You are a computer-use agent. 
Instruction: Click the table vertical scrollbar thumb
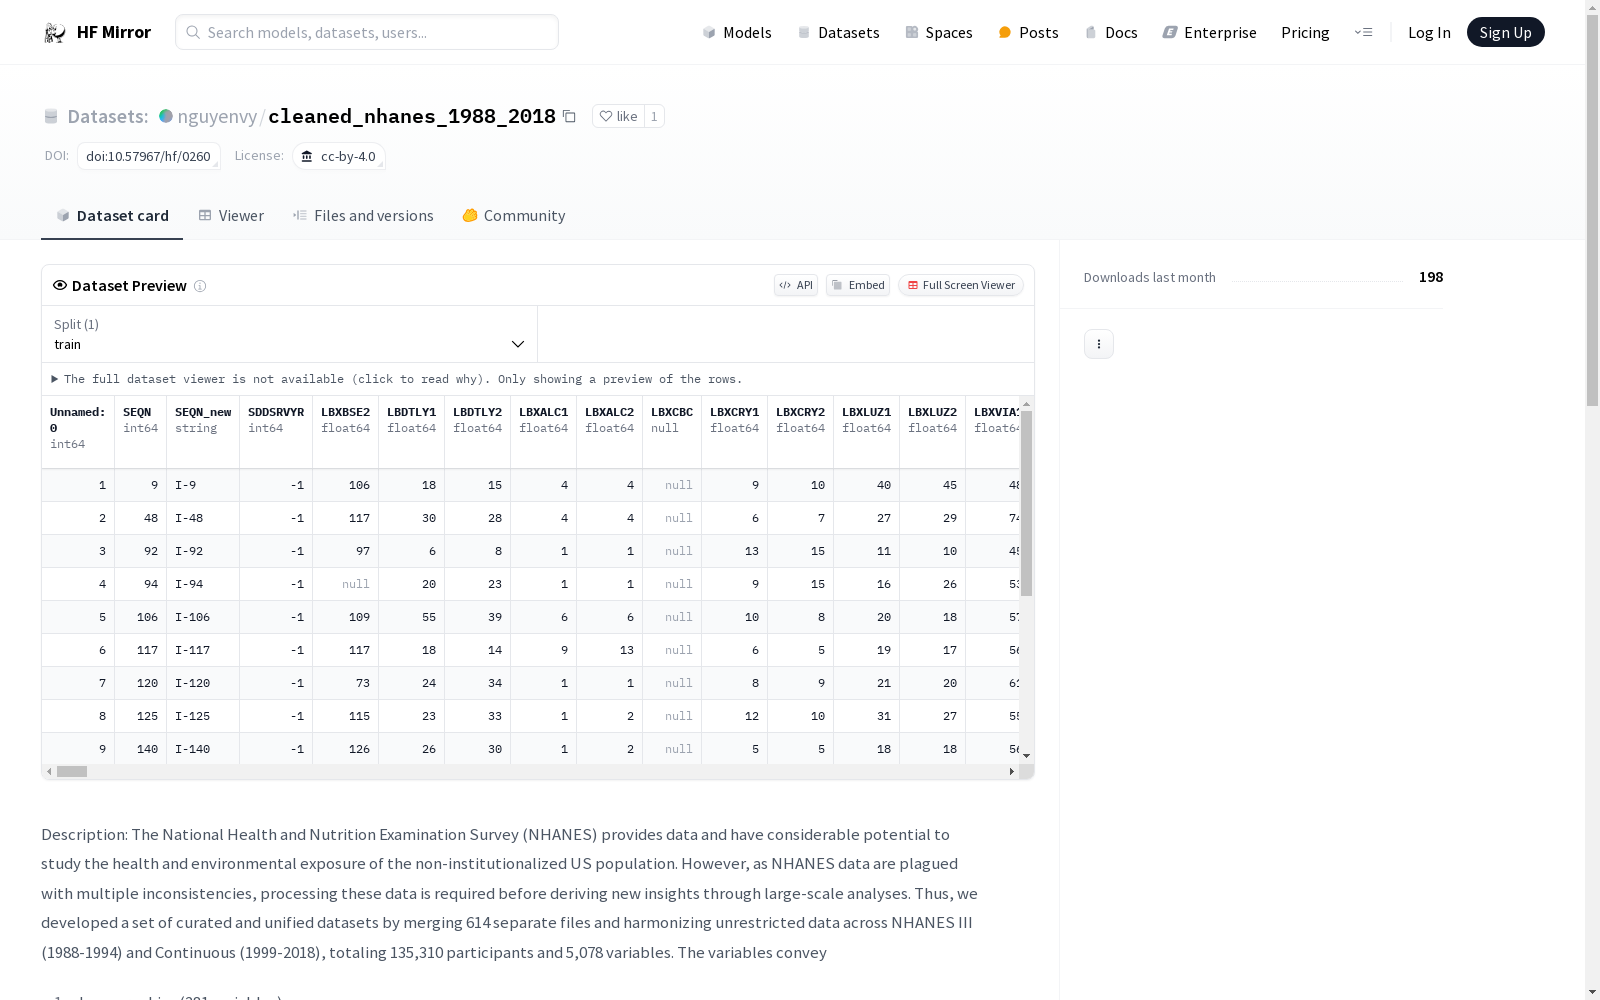(x=1026, y=503)
